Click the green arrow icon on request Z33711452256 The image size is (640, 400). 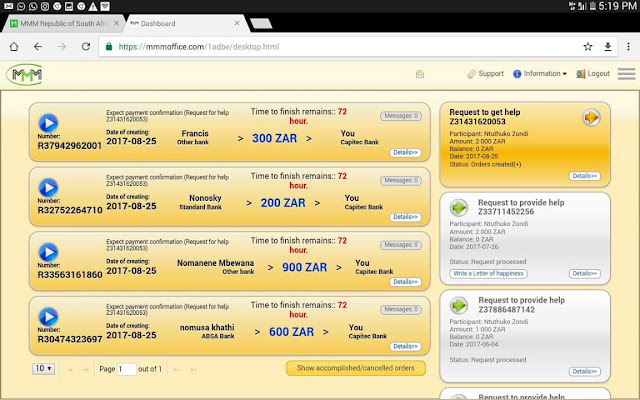pyautogui.click(x=459, y=207)
